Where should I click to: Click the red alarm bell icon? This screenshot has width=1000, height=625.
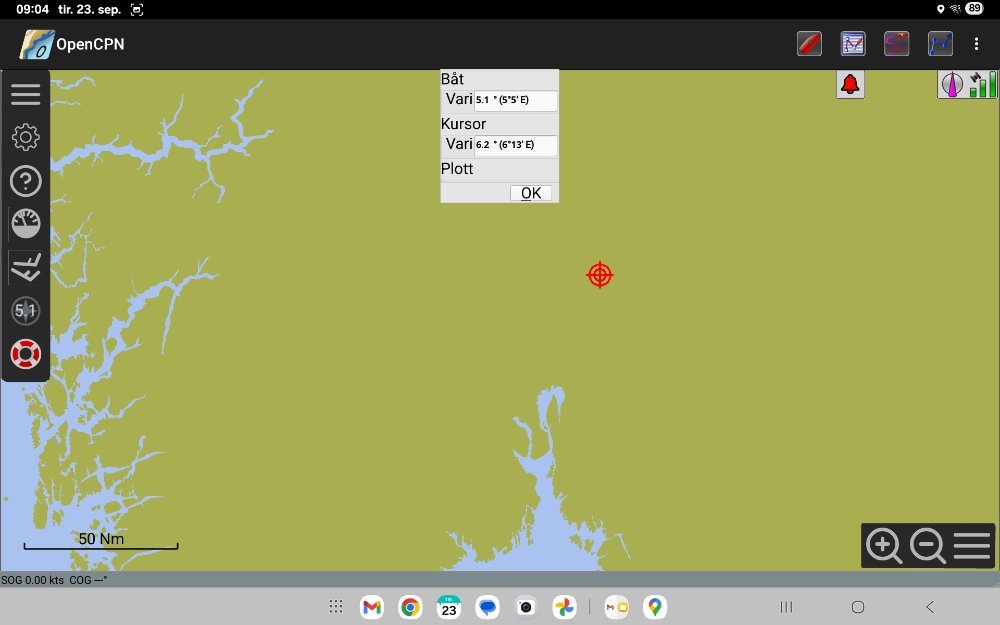[x=850, y=85]
